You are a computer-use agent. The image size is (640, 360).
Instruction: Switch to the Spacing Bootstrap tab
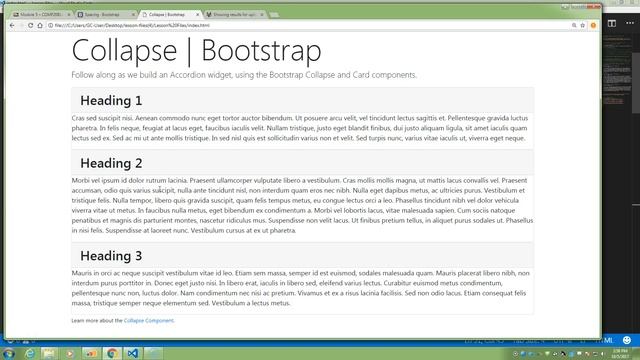(x=105, y=15)
